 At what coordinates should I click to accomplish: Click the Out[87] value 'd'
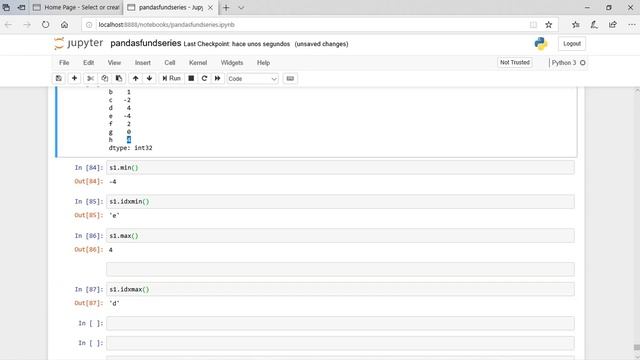(115, 303)
